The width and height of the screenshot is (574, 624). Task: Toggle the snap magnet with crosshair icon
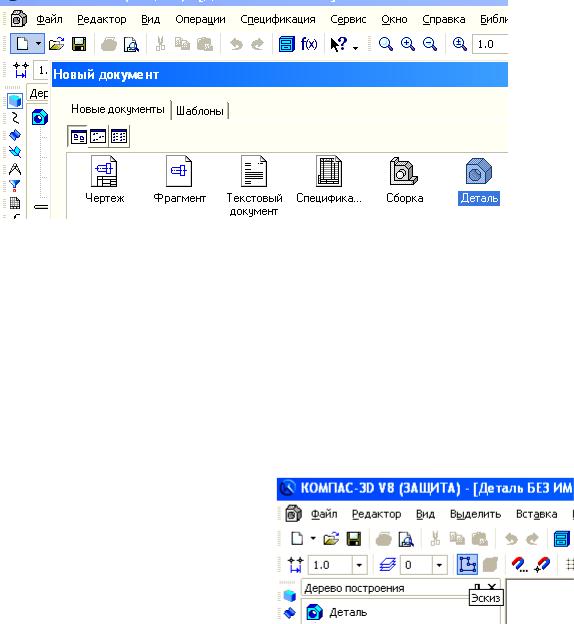coord(542,565)
